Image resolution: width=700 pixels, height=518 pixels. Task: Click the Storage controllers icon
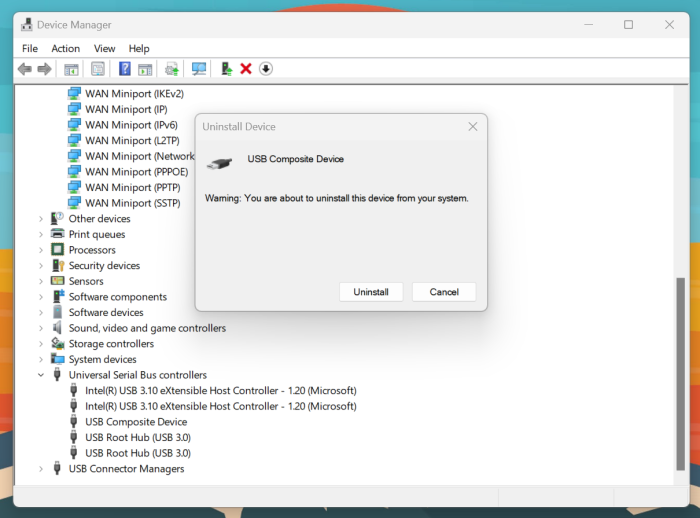58,343
